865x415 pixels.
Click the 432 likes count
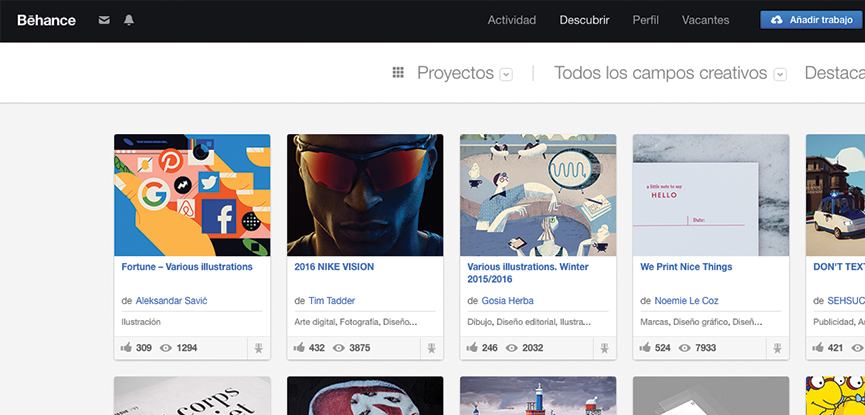[x=317, y=348]
